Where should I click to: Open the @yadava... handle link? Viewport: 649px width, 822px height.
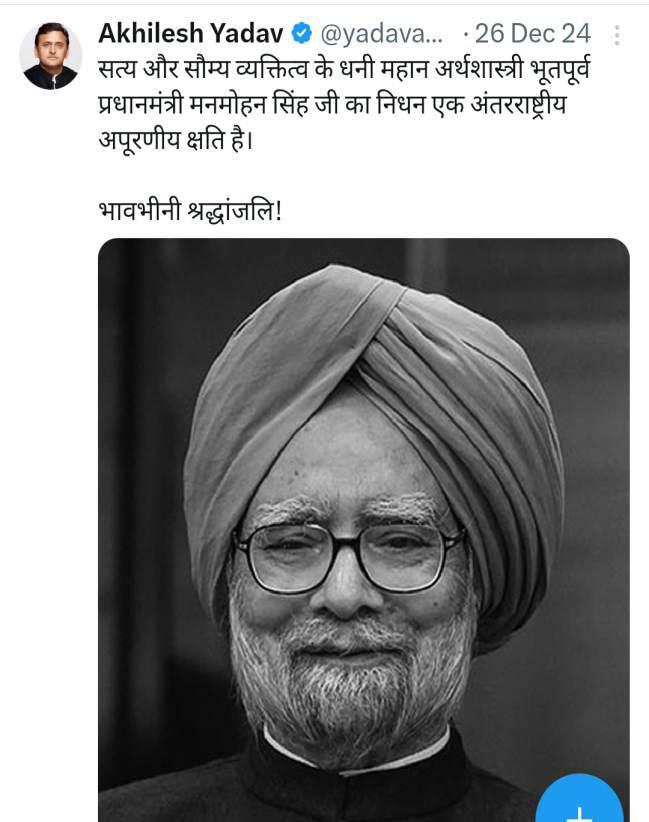tap(382, 35)
